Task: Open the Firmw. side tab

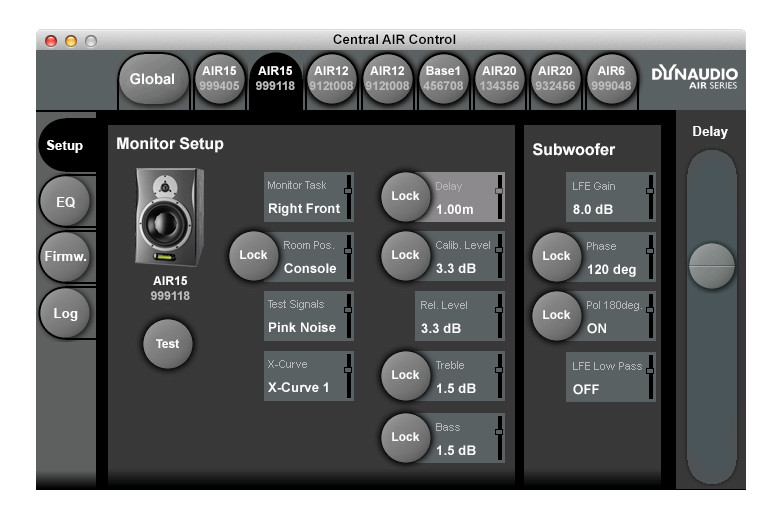Action: [65, 256]
